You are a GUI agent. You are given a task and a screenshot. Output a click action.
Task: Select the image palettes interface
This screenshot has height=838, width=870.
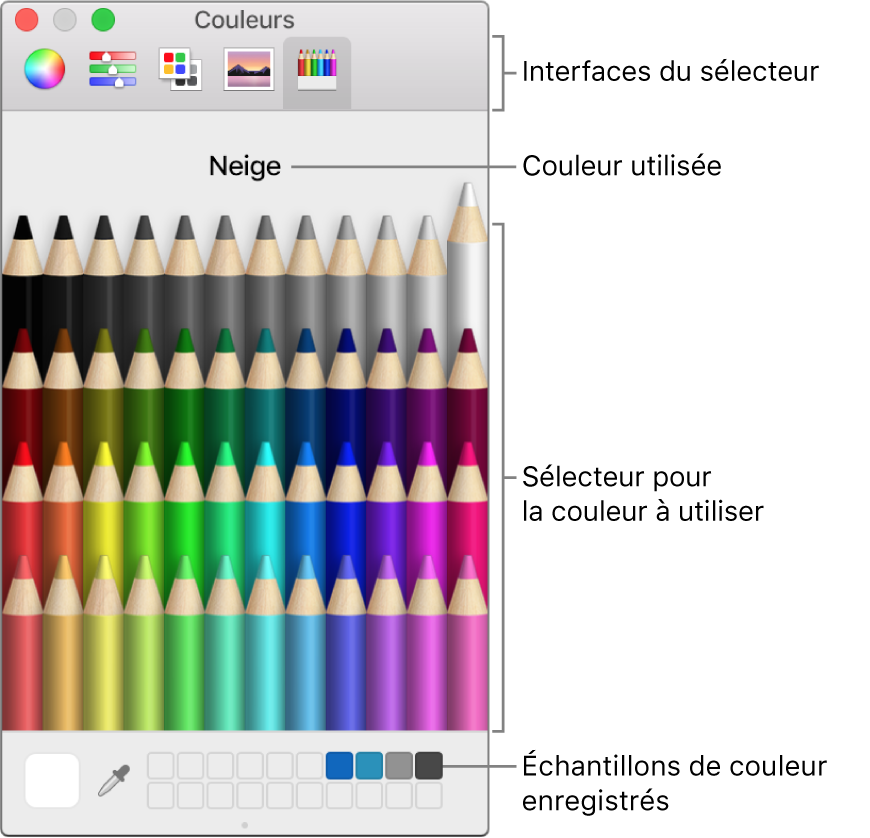click(x=246, y=70)
